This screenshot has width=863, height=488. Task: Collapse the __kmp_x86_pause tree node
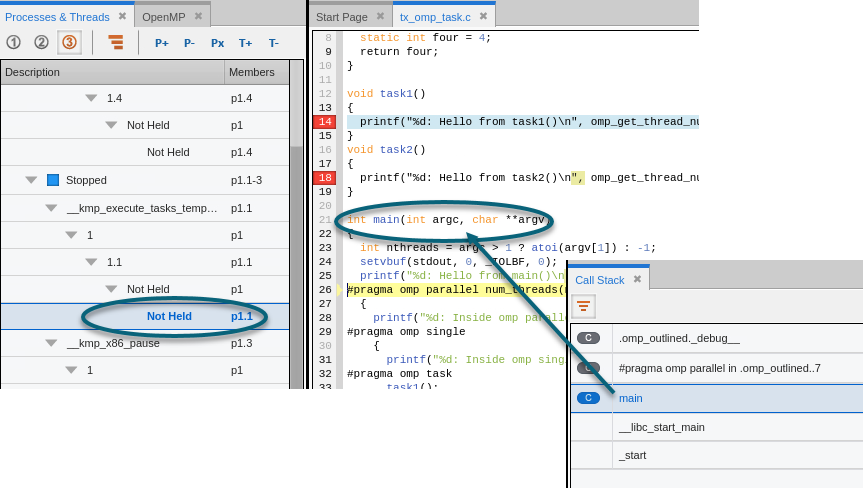[51, 343]
